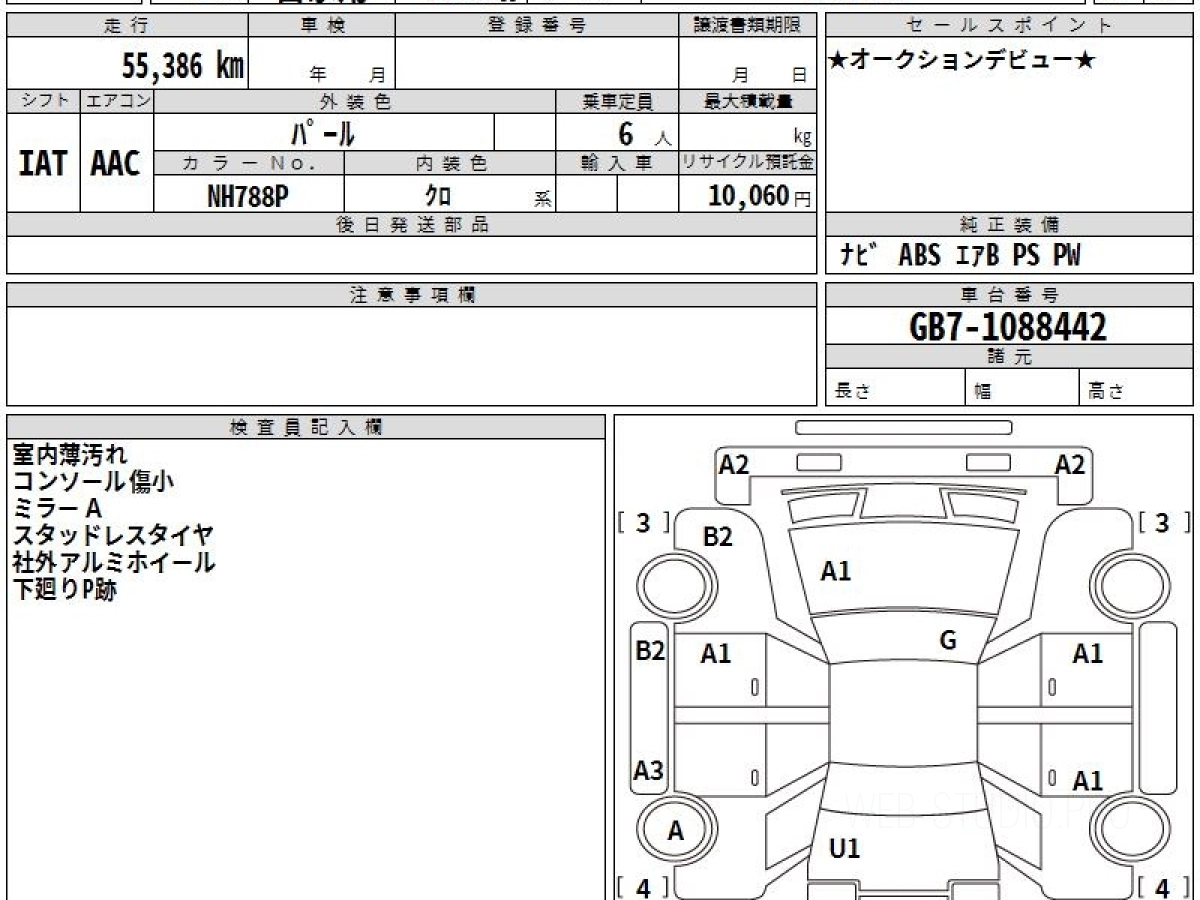This screenshot has width=1200, height=900.
Task: Click the カラーNo. label
Action: [249, 163]
